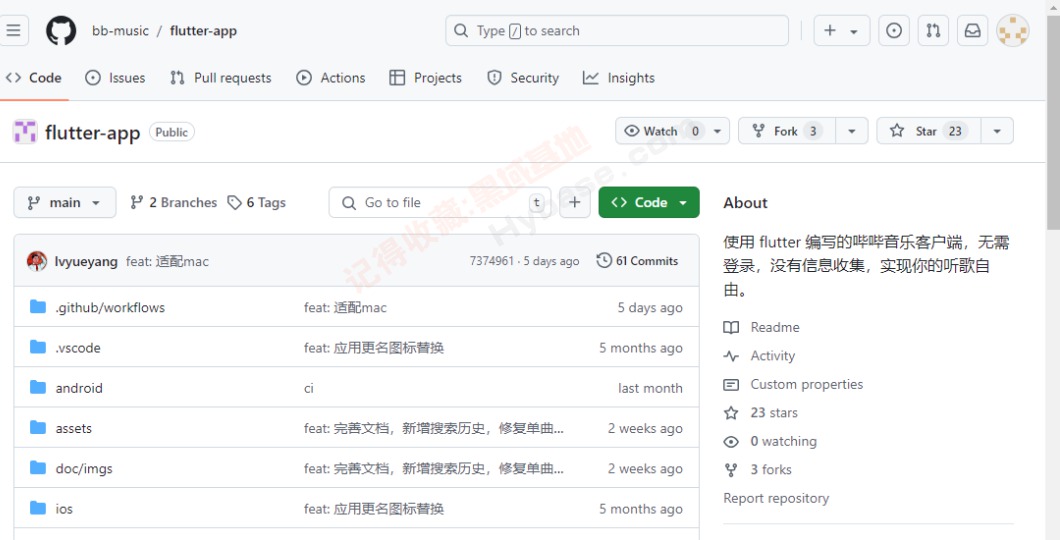Open the 'ci' commit message for android
The height and width of the screenshot is (540, 1060).
tap(309, 389)
